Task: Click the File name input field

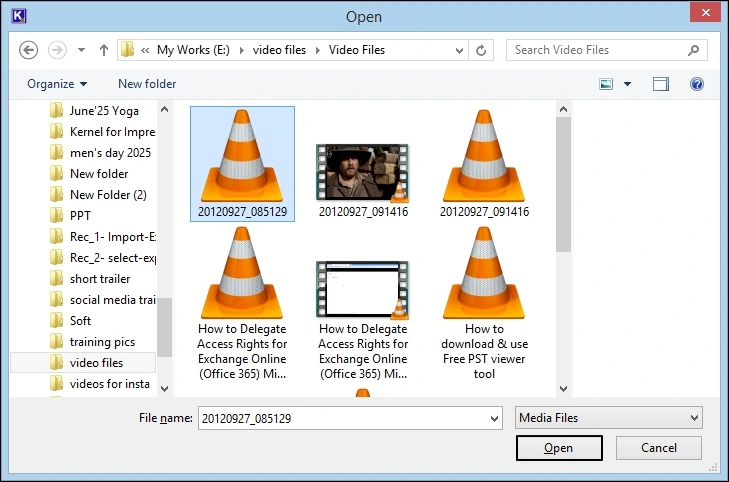Action: point(343,418)
